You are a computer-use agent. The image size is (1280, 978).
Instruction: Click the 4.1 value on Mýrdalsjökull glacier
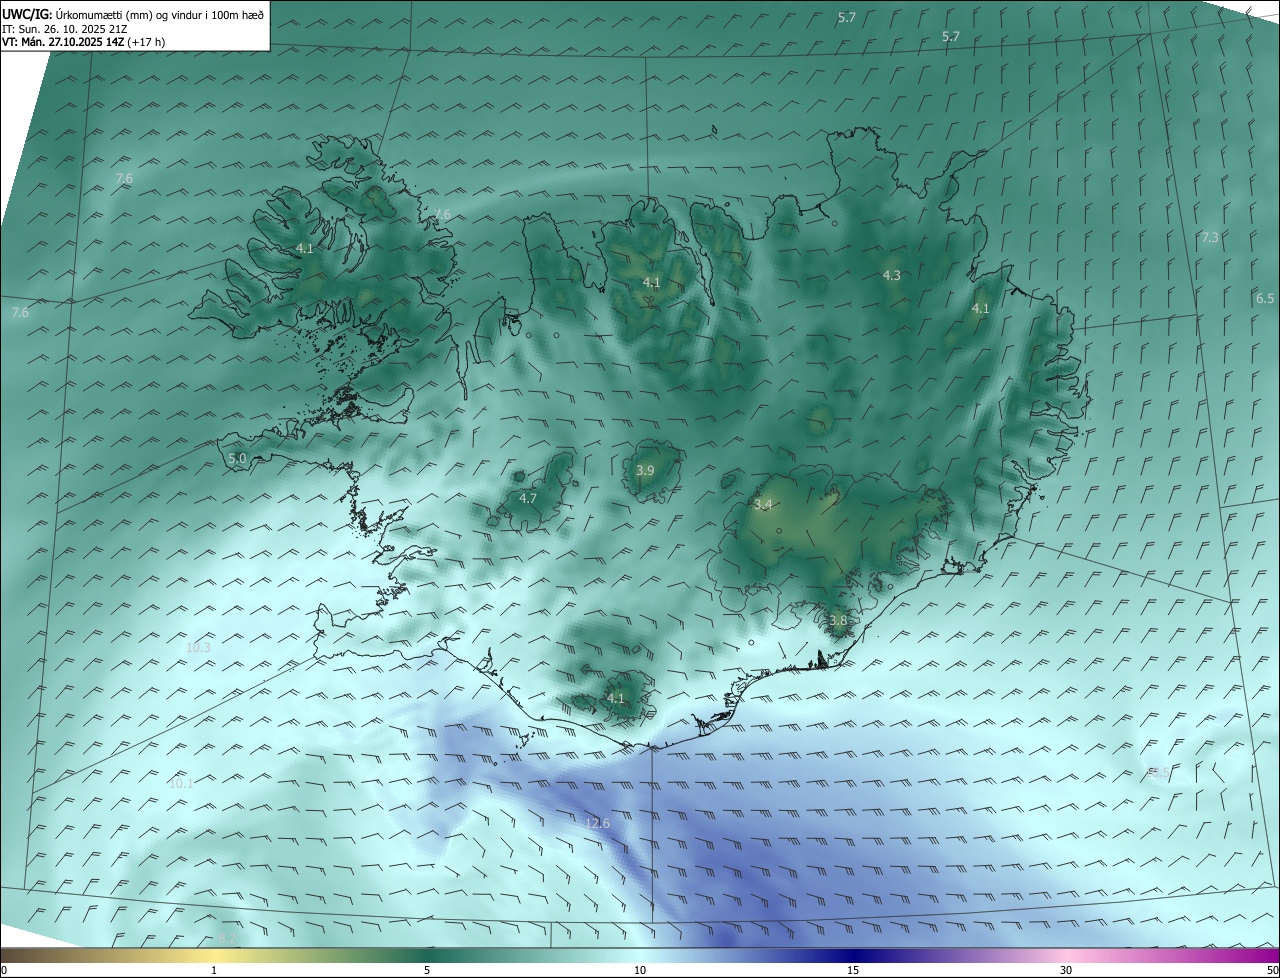coord(615,698)
